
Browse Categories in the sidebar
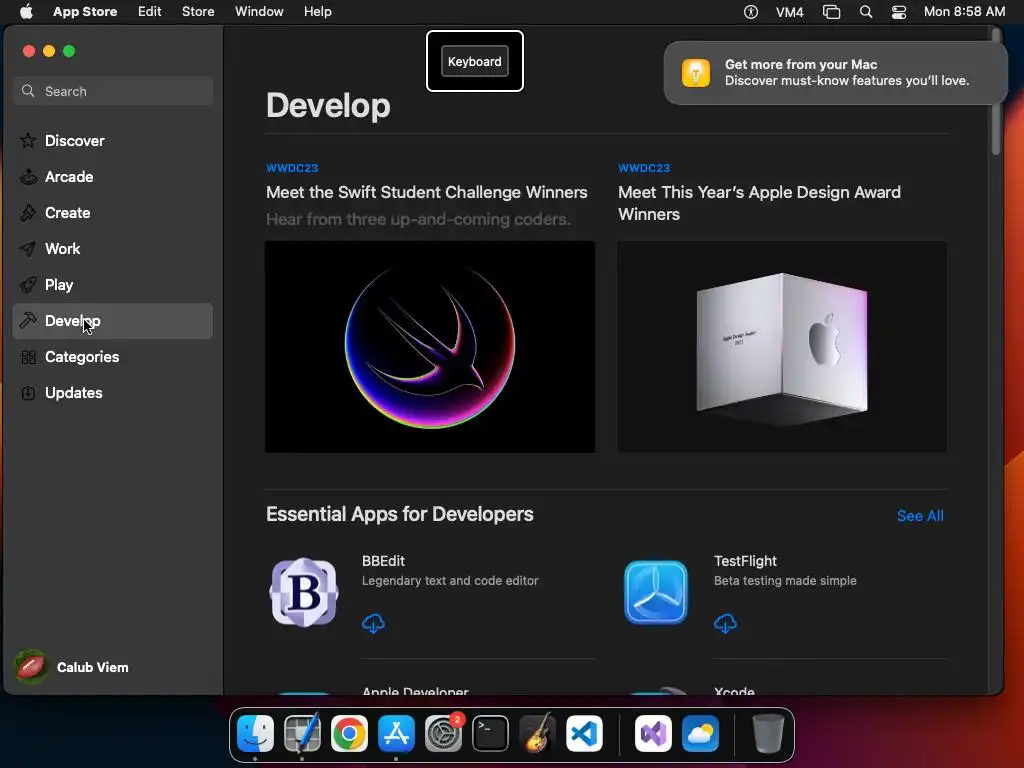tap(112, 357)
